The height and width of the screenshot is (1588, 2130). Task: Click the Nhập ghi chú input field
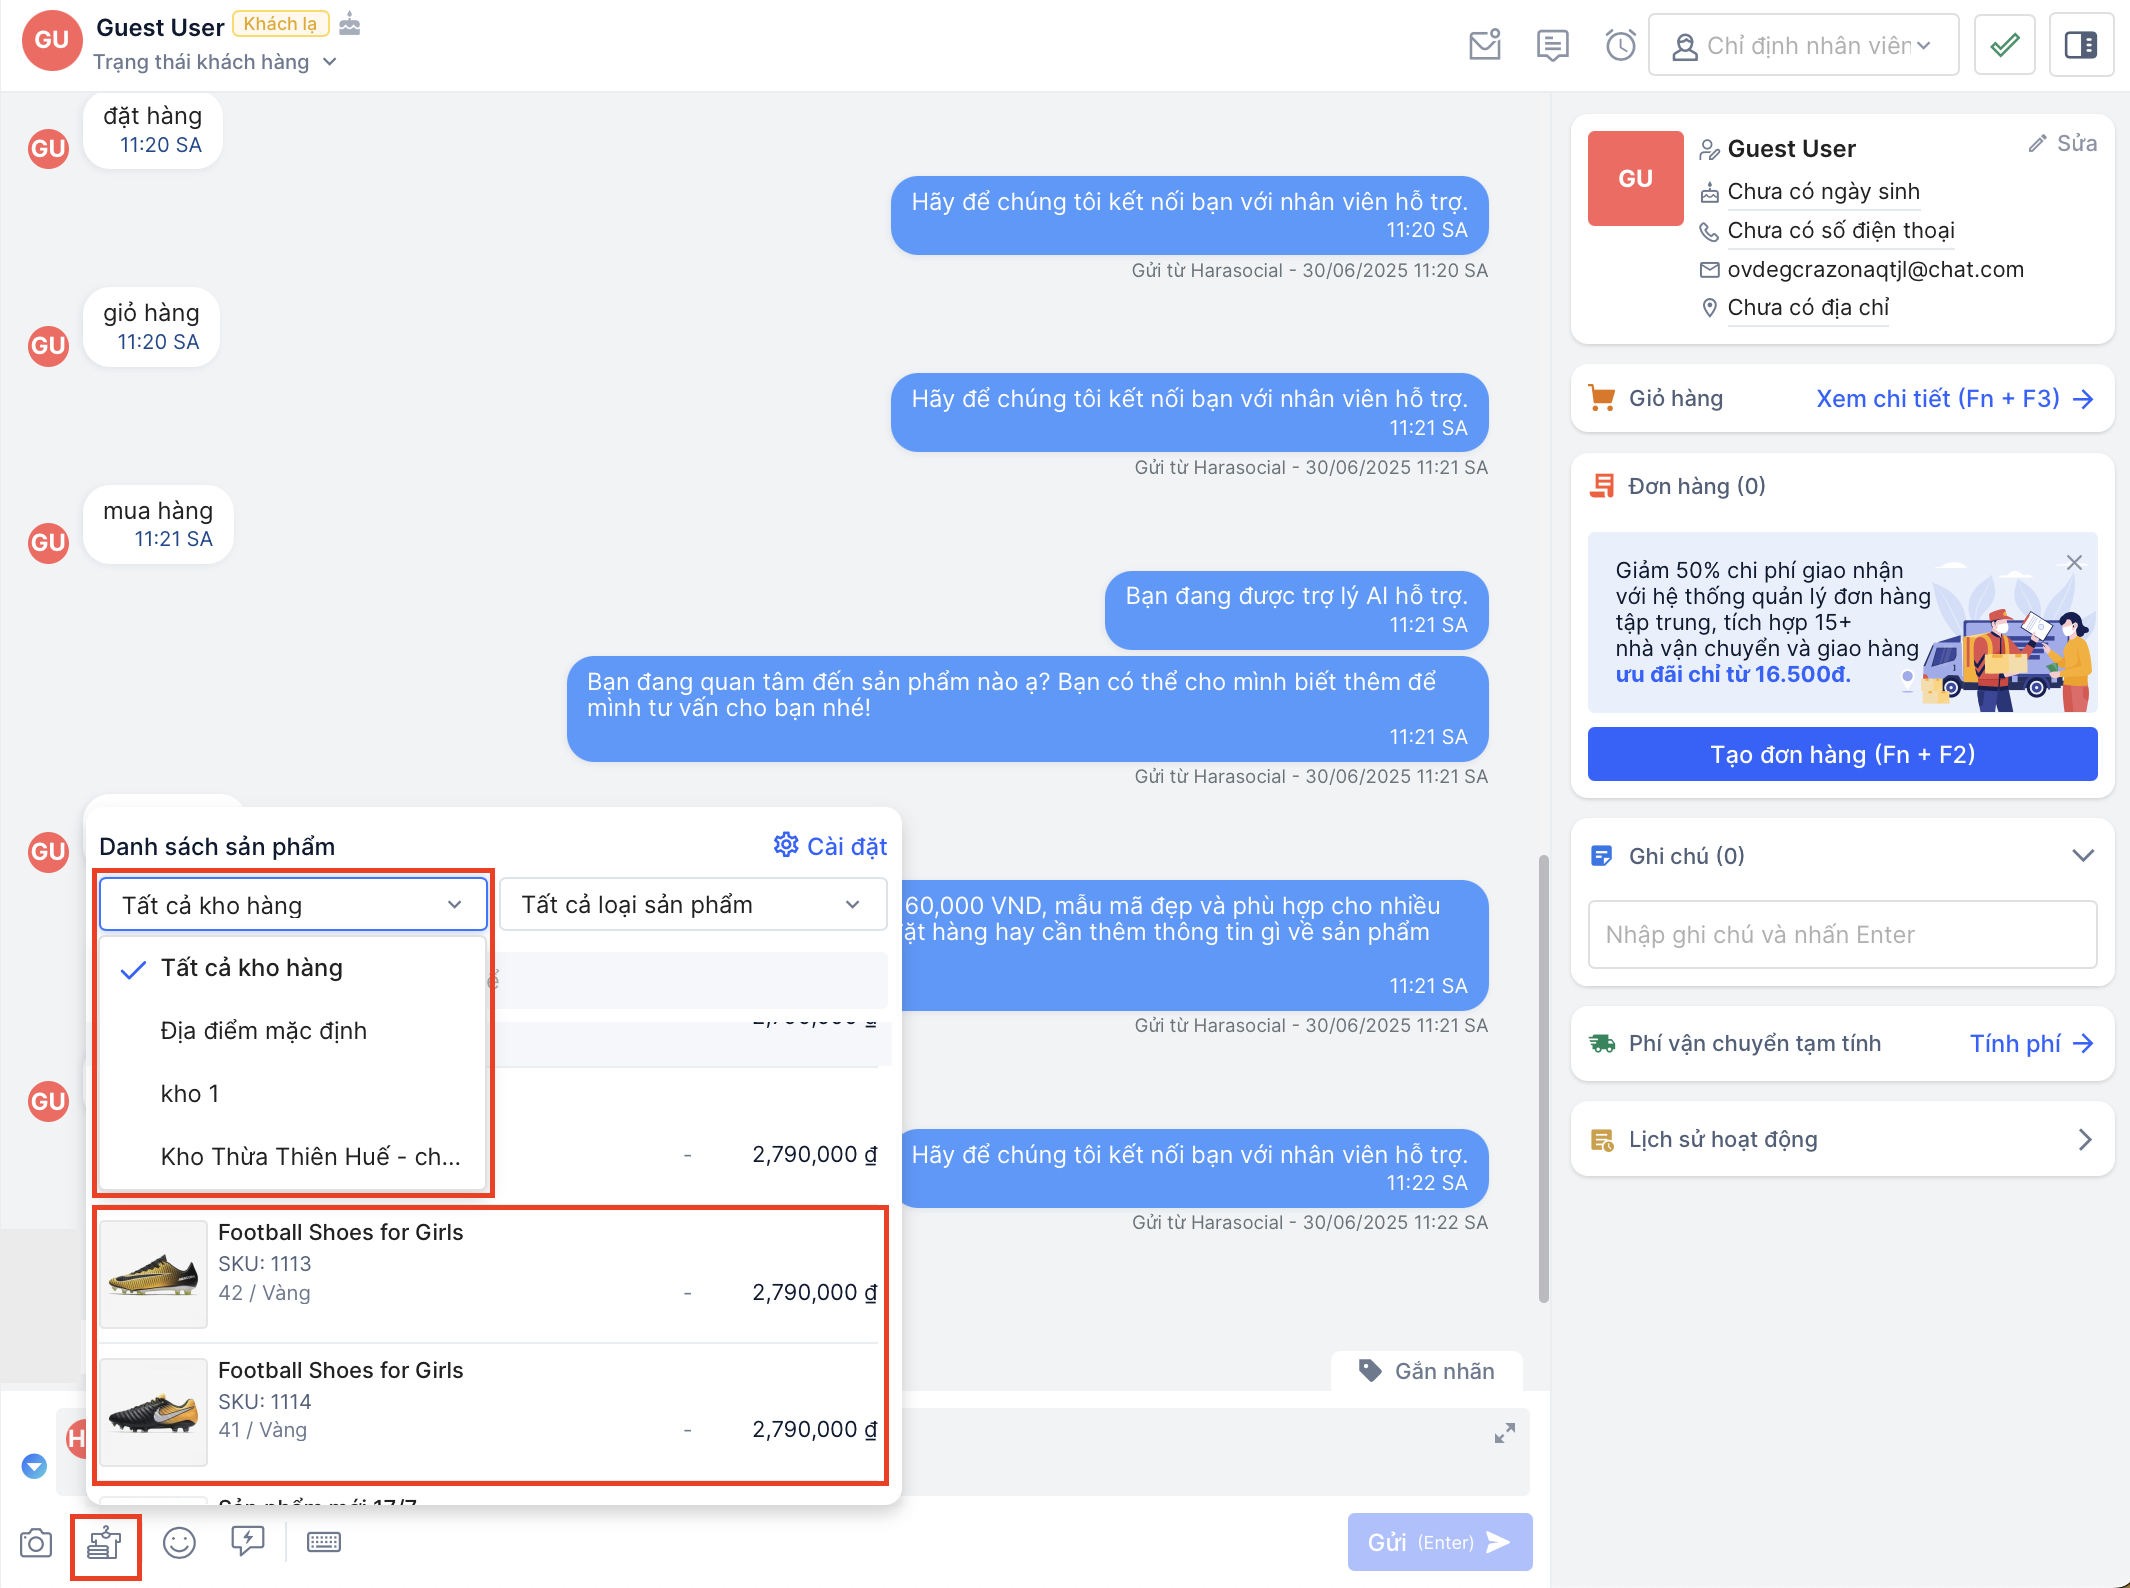tap(1842, 935)
